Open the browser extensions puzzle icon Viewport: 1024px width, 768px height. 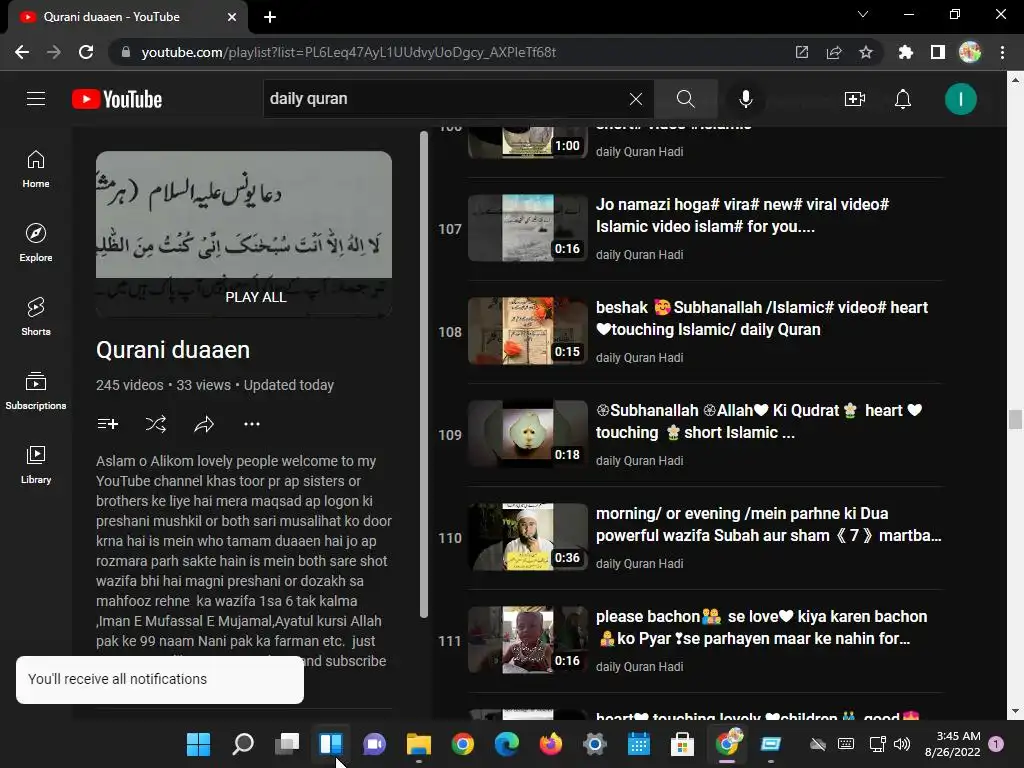[x=906, y=52]
